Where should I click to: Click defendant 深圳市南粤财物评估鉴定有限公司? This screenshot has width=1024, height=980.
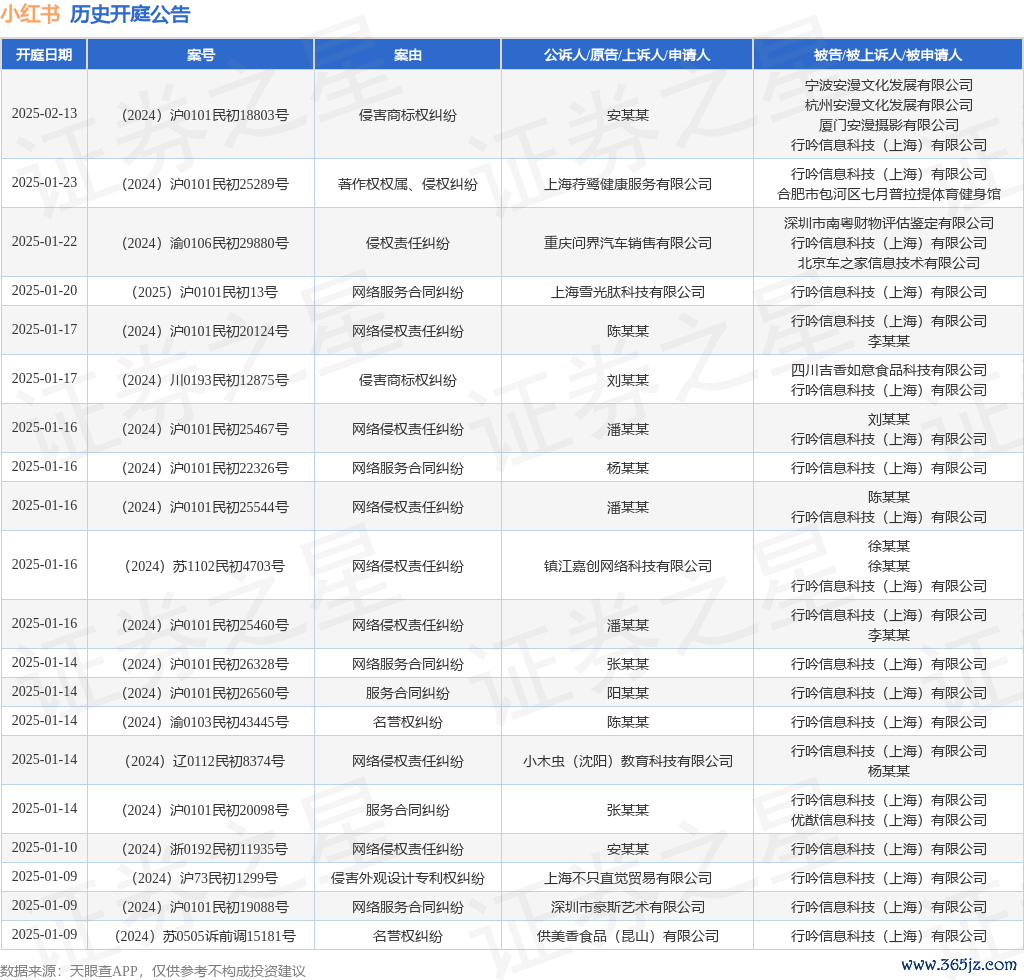coord(888,223)
